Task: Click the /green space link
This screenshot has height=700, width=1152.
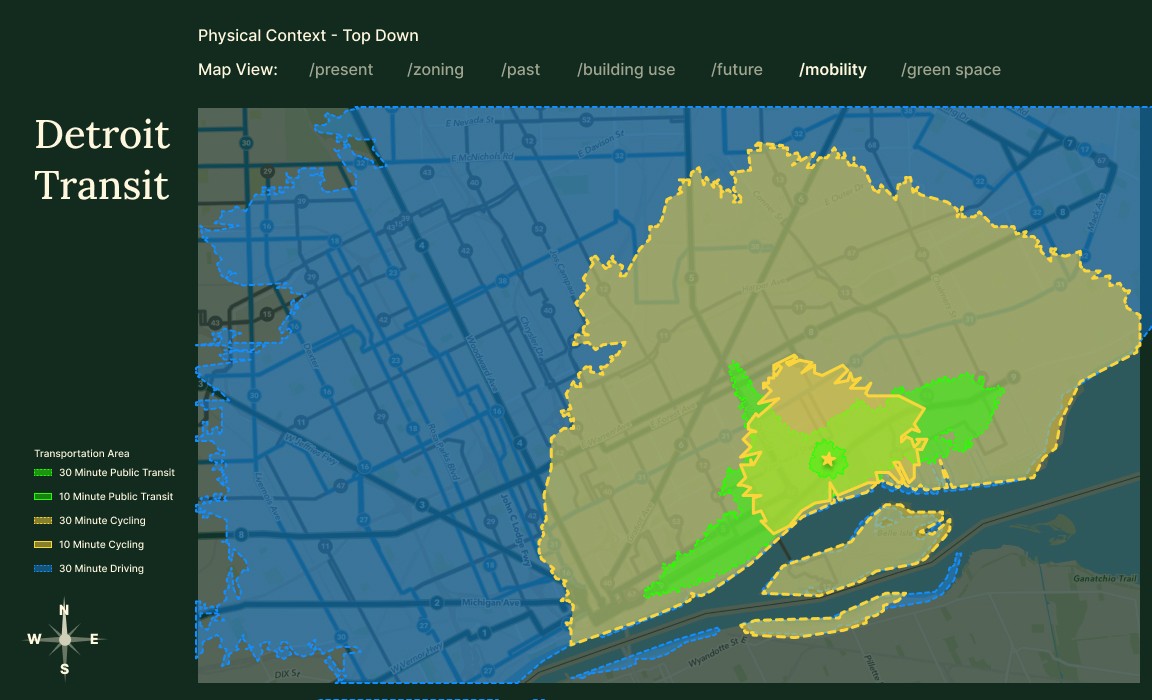Action: (950, 69)
